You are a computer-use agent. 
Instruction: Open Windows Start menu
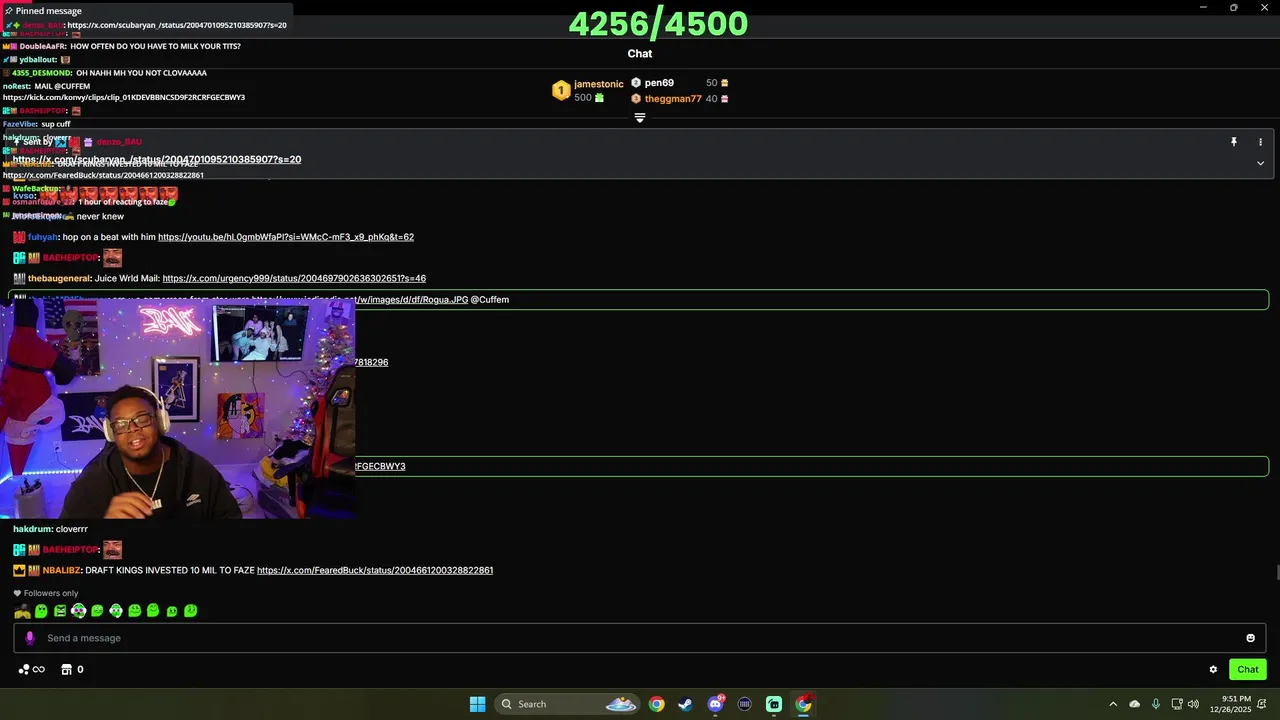click(478, 704)
